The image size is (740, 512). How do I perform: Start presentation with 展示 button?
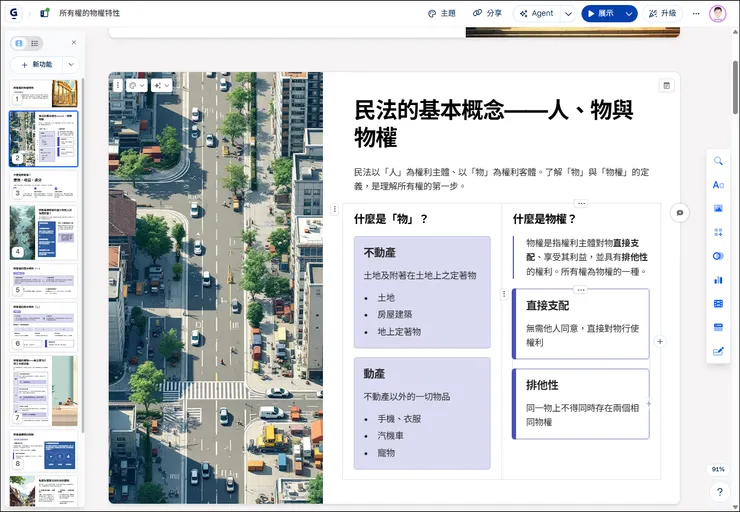(x=600, y=14)
